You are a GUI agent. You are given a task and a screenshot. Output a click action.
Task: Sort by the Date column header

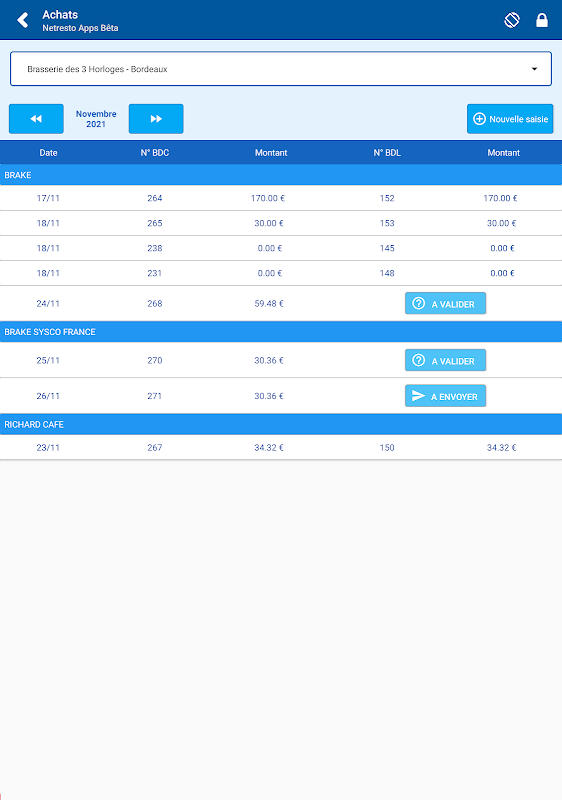click(x=48, y=153)
